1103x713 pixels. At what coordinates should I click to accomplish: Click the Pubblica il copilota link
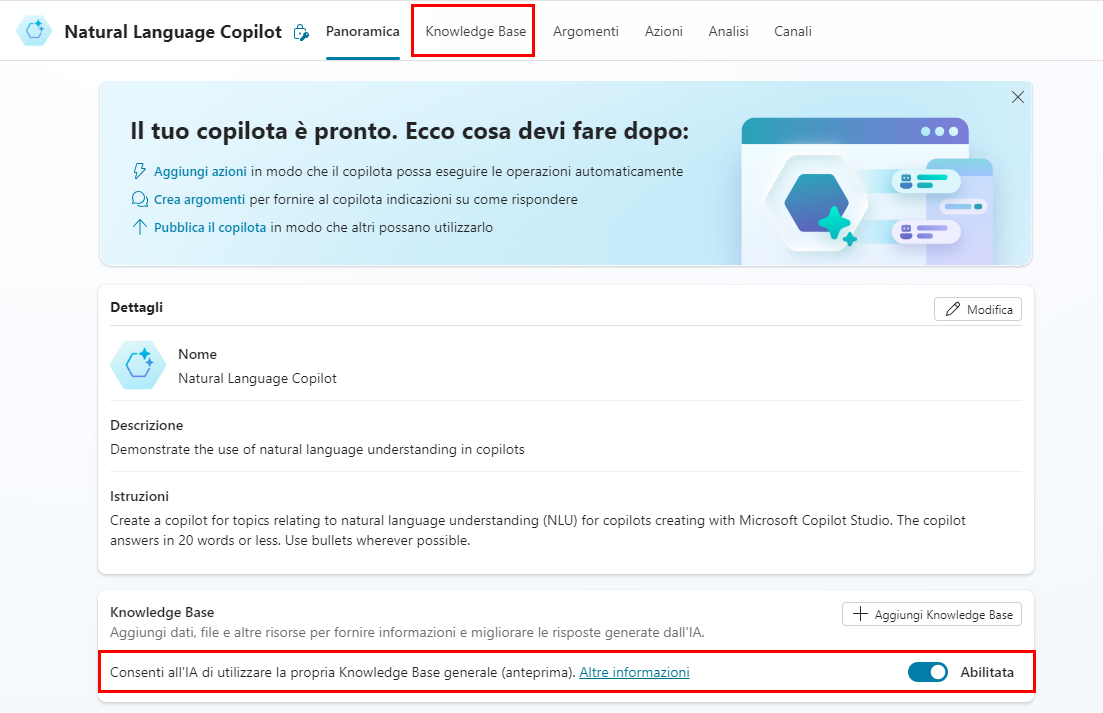[x=210, y=227]
